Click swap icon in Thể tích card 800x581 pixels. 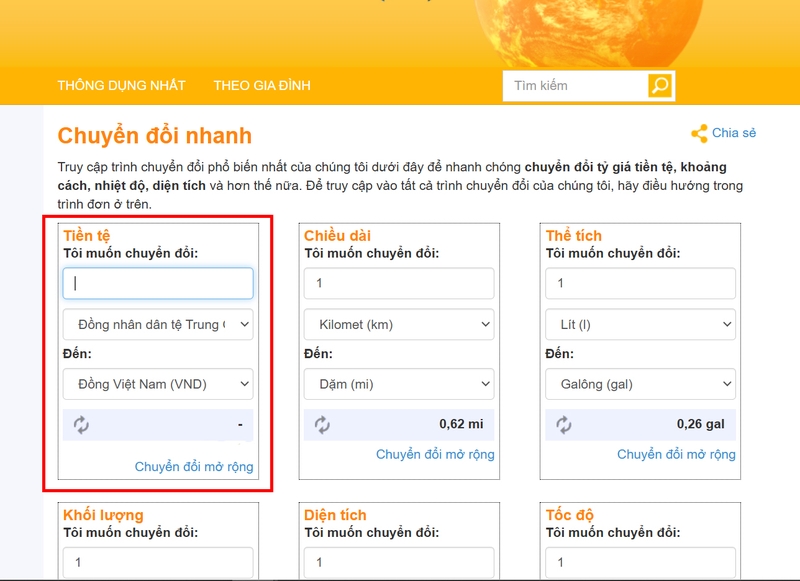point(563,424)
